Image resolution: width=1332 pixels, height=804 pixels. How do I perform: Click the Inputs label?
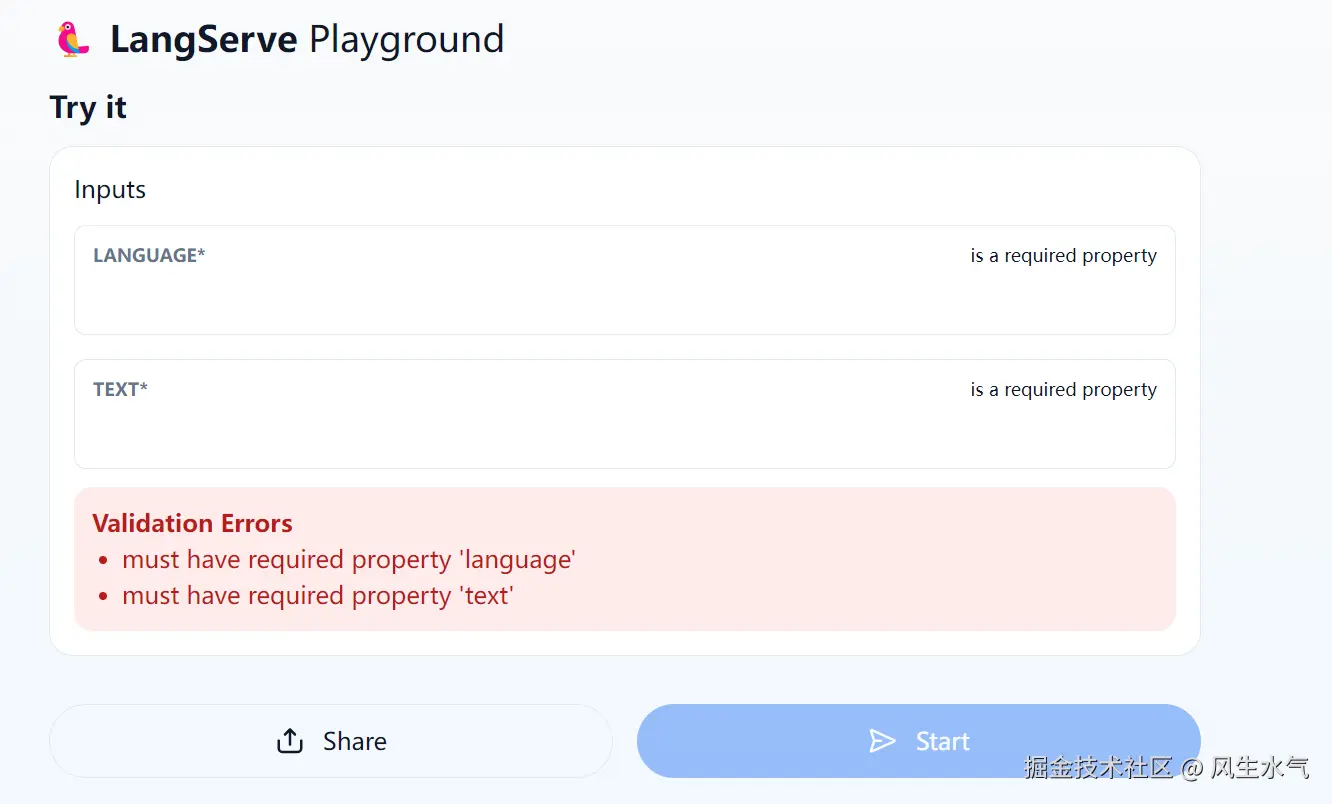pos(110,190)
